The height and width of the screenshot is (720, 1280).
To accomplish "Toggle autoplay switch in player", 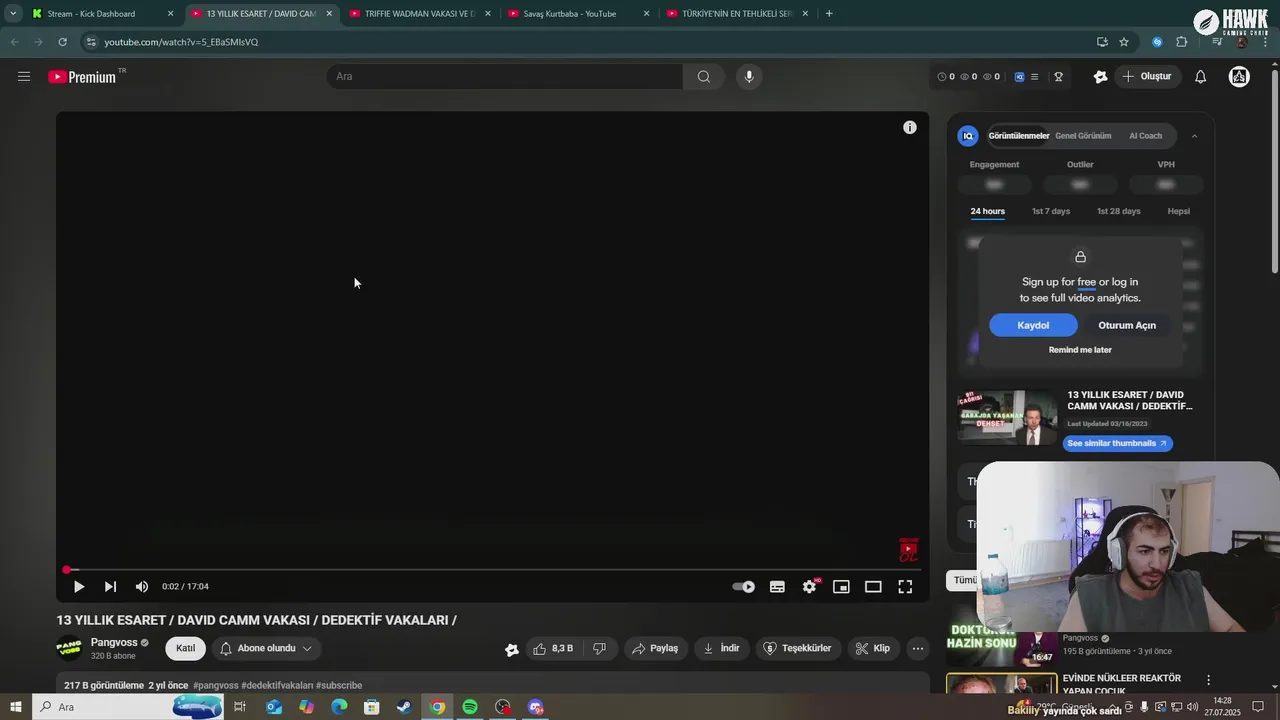I will coord(744,587).
